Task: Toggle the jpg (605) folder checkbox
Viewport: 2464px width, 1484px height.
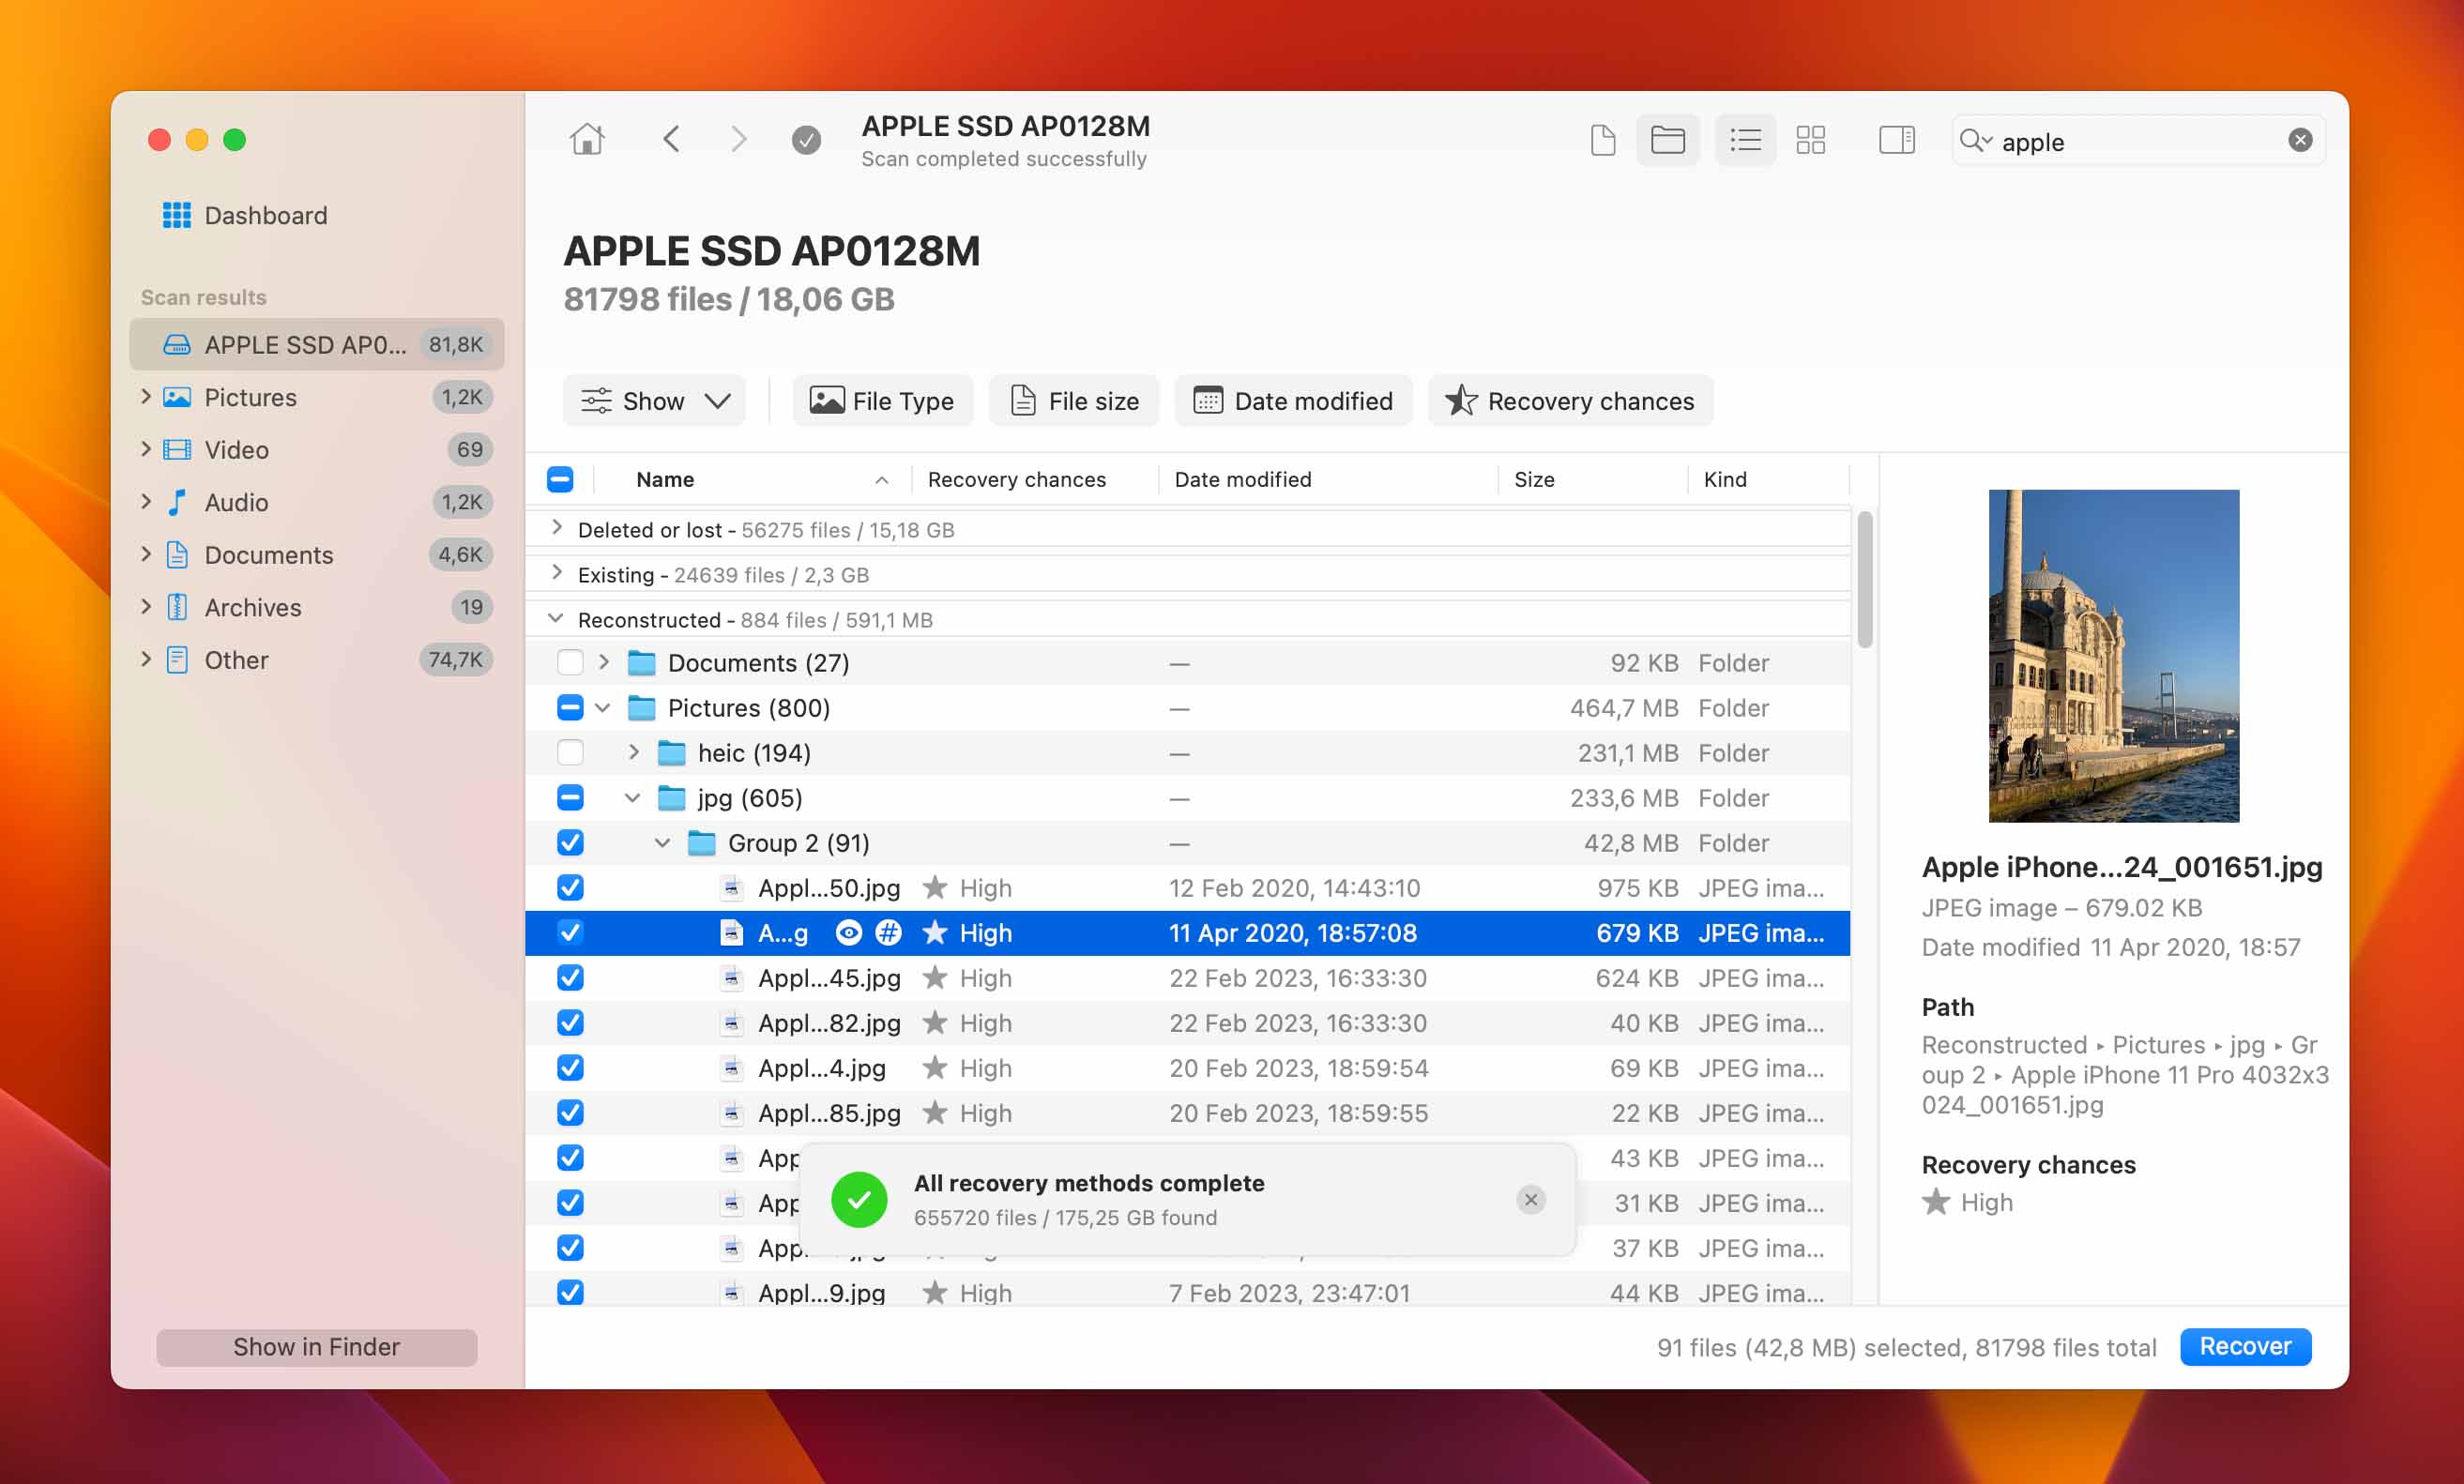Action: click(570, 798)
